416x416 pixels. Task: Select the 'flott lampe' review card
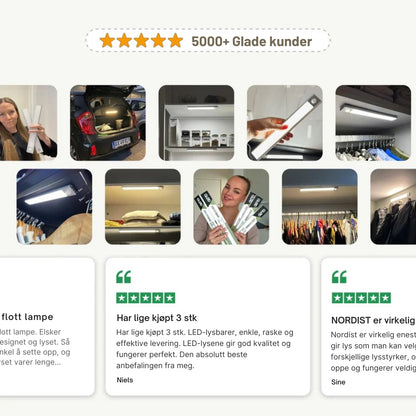click(47, 327)
